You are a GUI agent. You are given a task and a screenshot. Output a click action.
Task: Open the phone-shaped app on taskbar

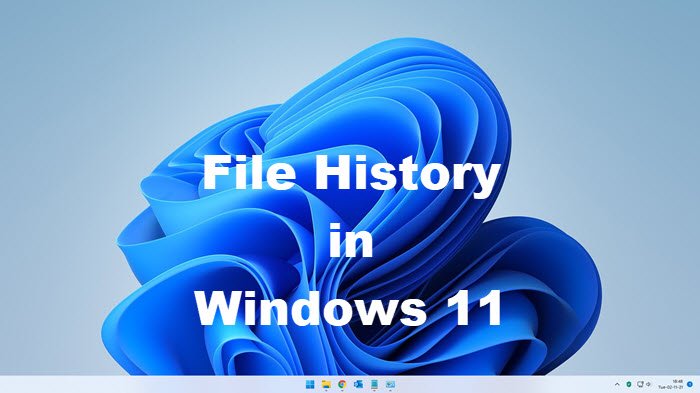click(x=374, y=384)
